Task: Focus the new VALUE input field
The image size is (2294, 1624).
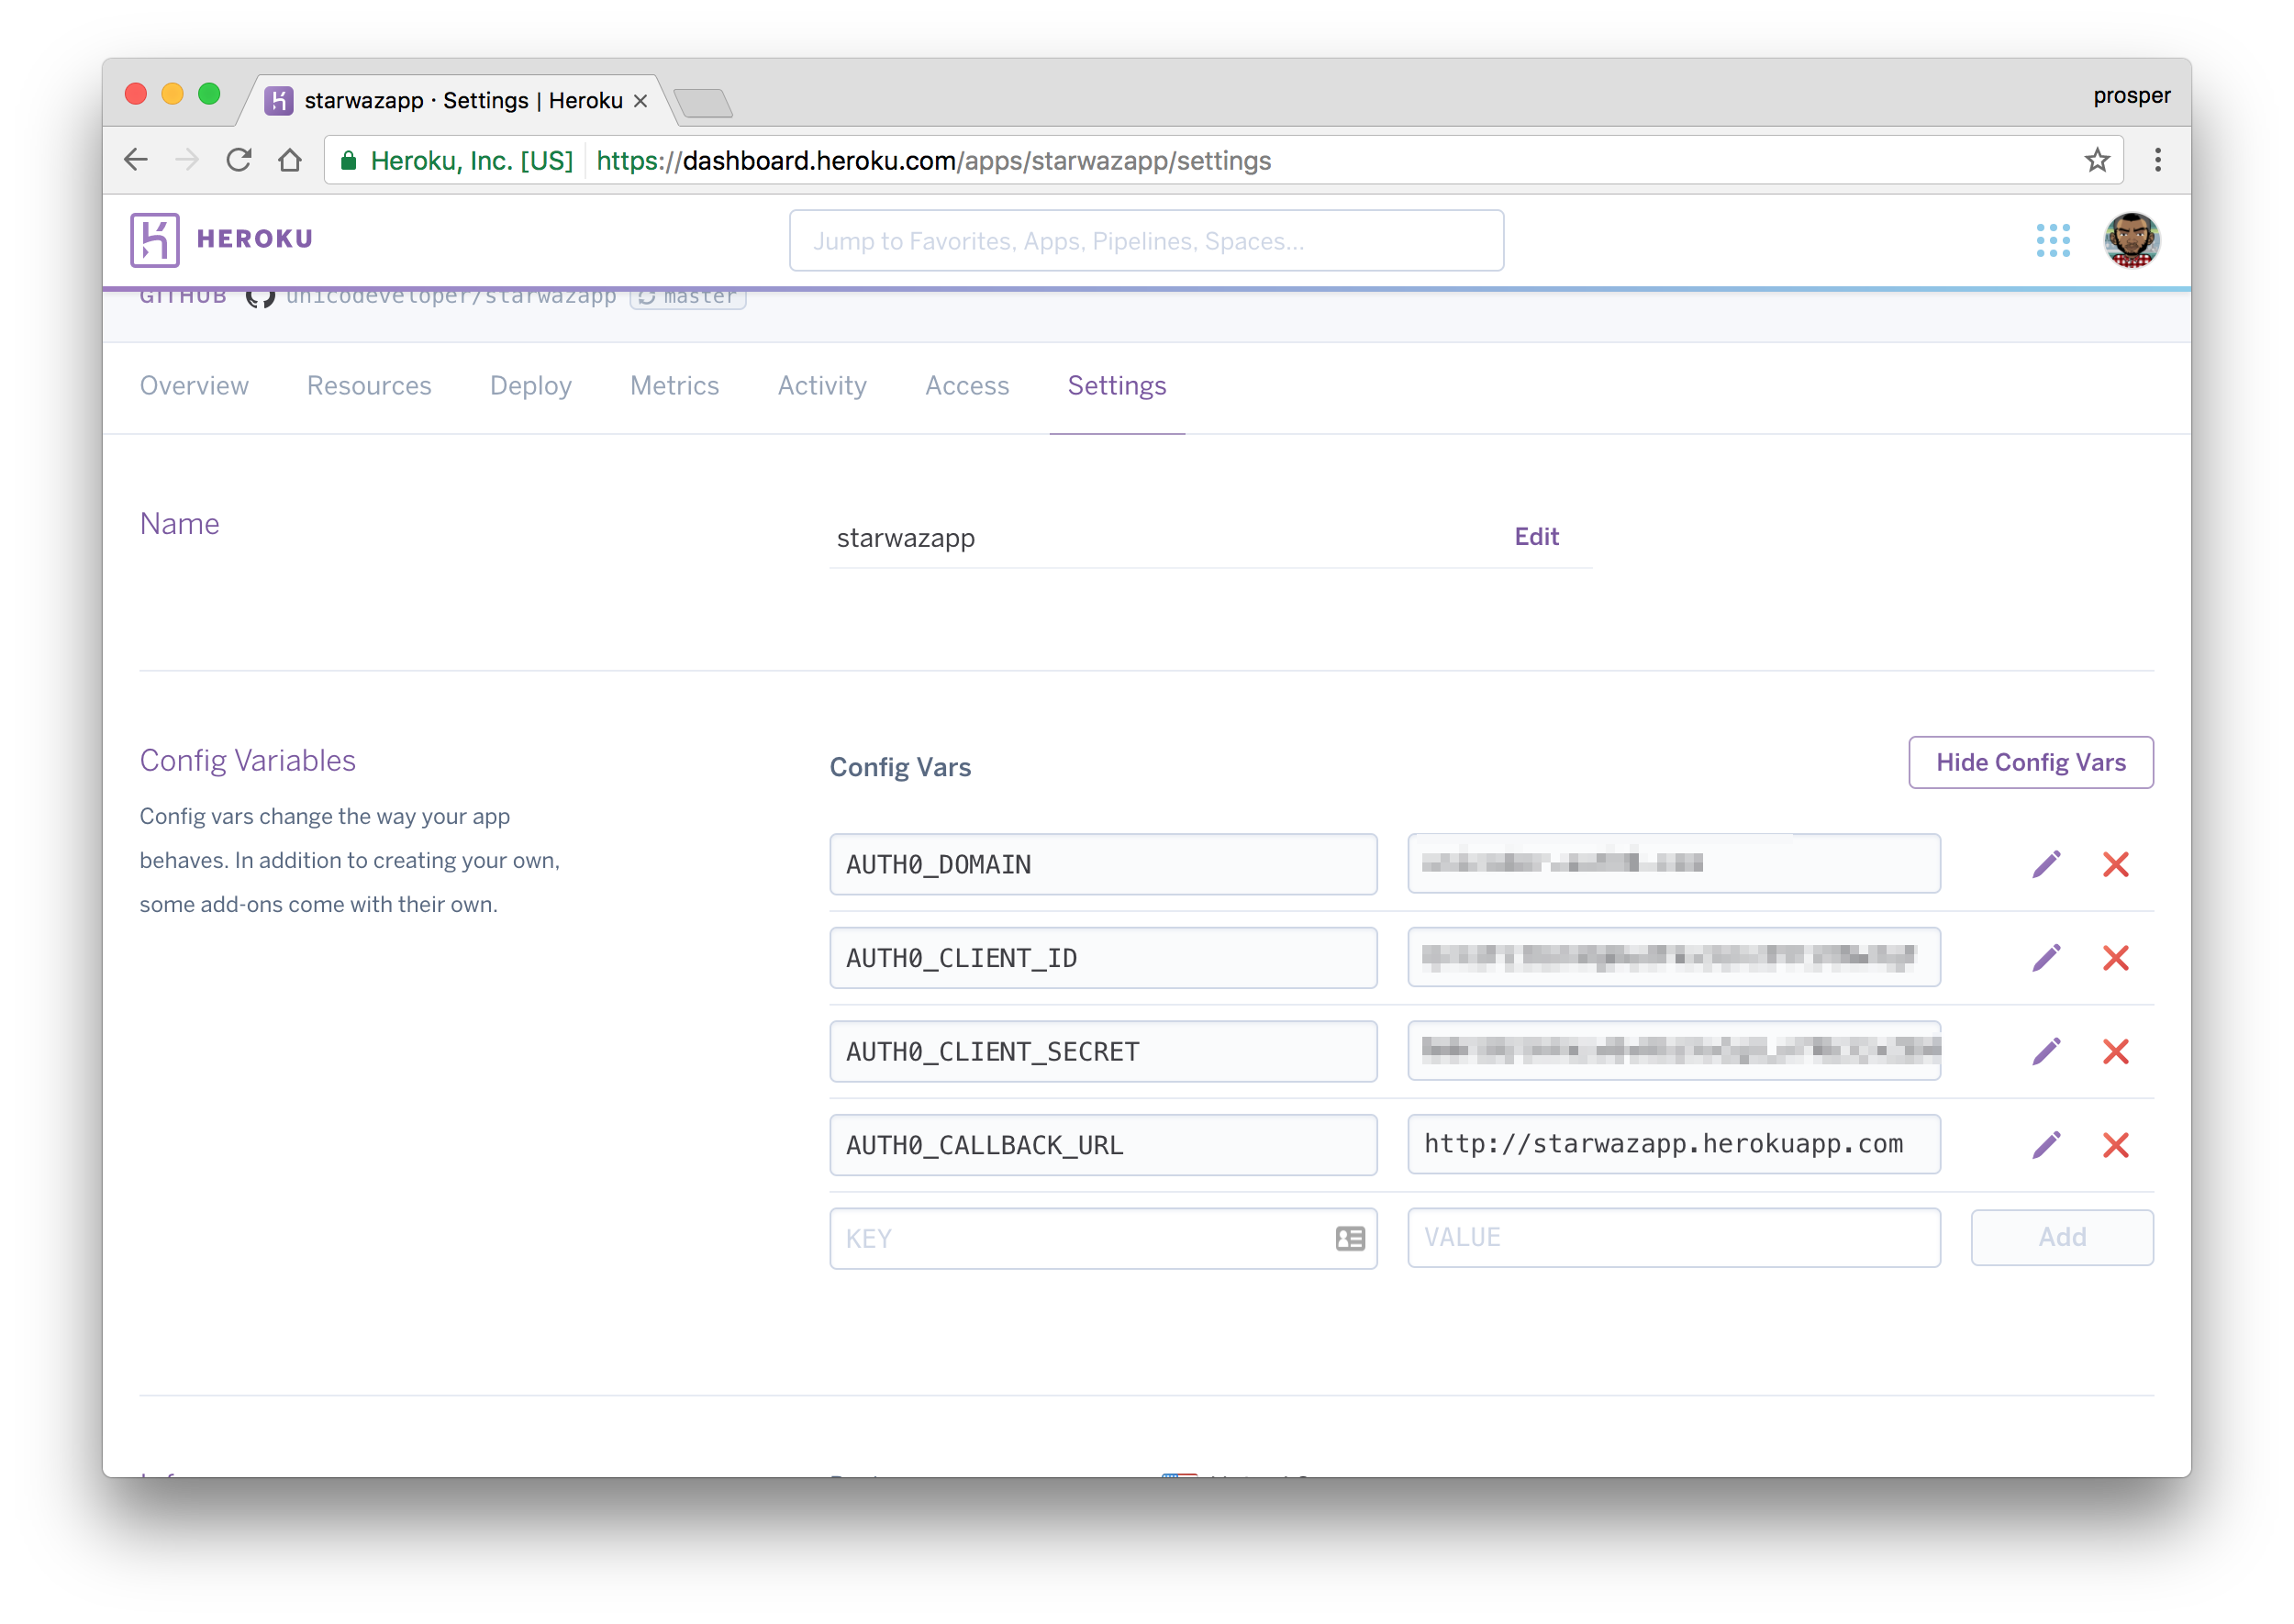Action: pos(1673,1238)
